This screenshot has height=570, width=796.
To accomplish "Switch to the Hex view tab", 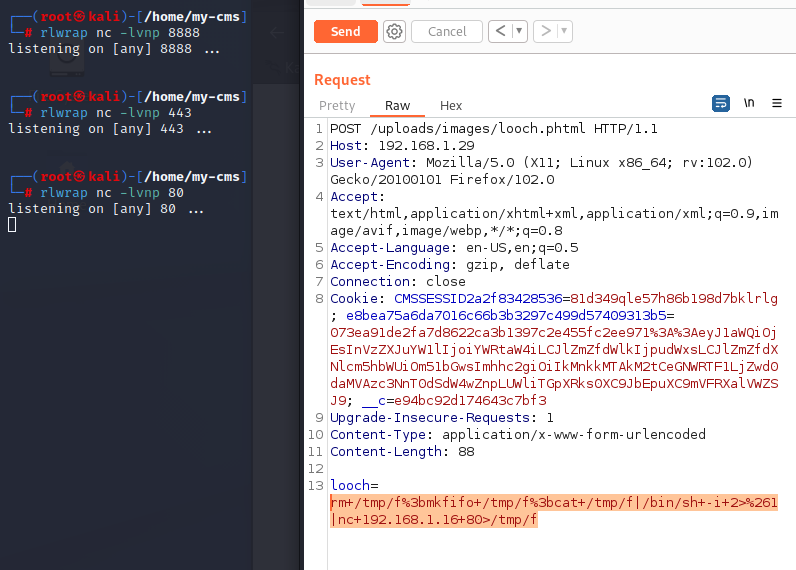I will click(x=451, y=106).
